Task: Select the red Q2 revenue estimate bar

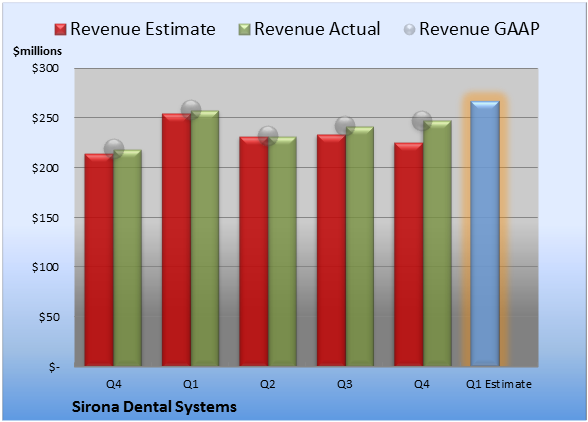Action: (x=254, y=252)
